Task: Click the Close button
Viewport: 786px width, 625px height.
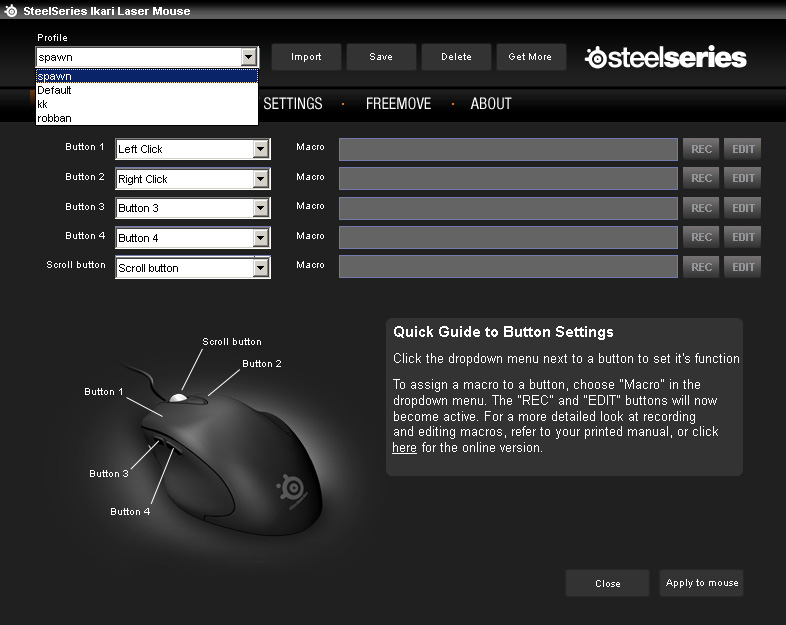Action: (x=608, y=583)
